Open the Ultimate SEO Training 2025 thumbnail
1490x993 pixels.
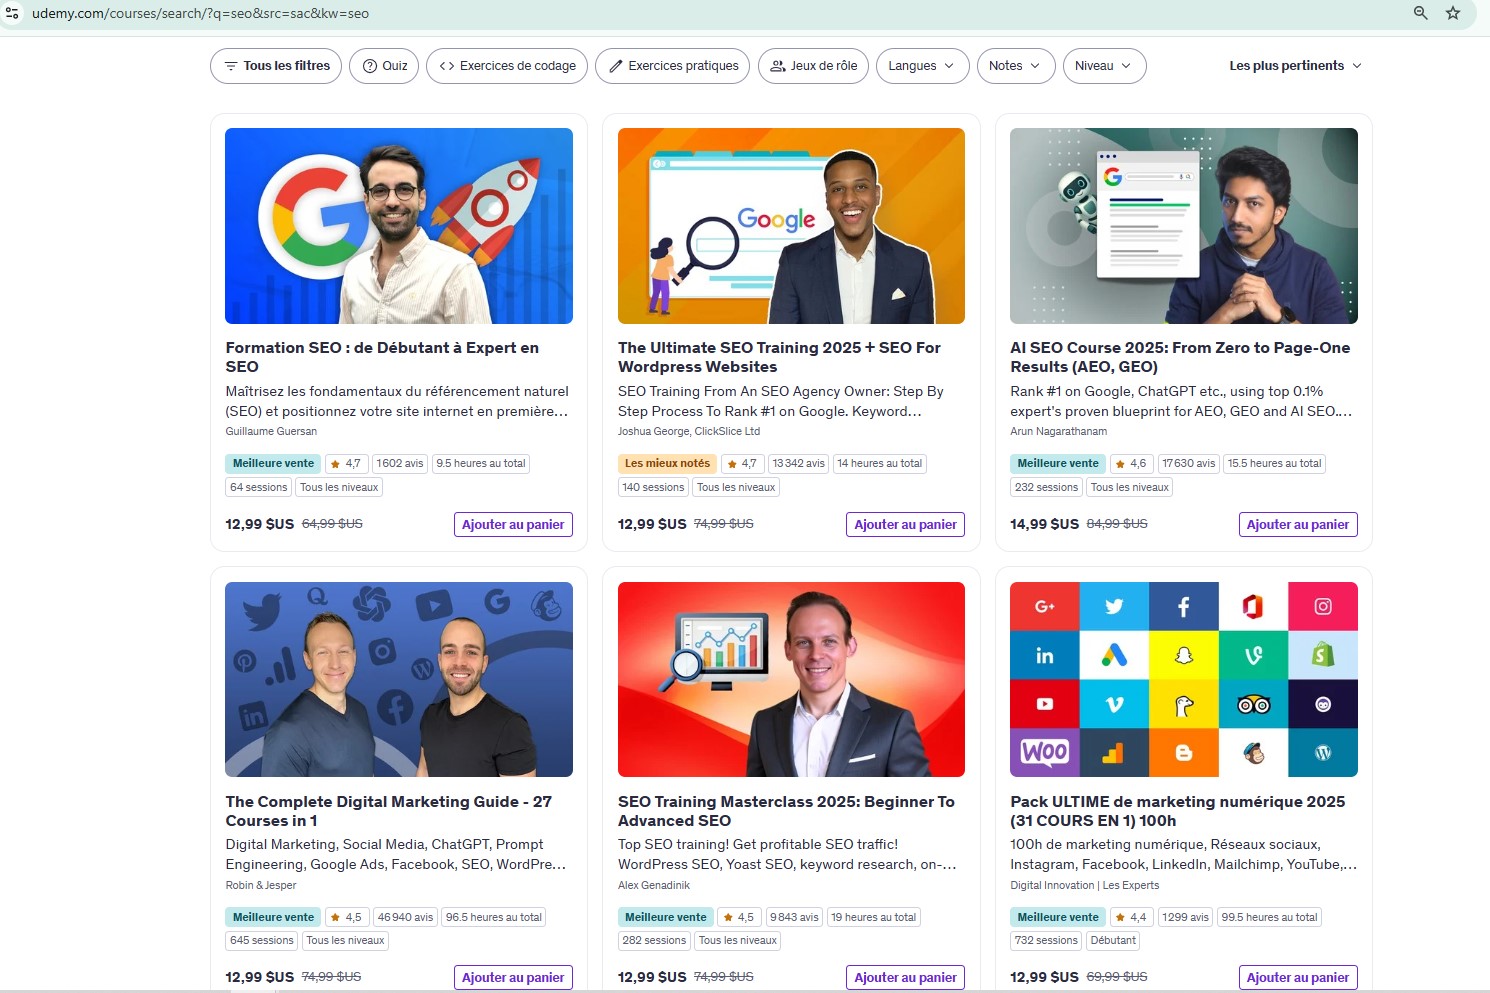click(x=791, y=226)
